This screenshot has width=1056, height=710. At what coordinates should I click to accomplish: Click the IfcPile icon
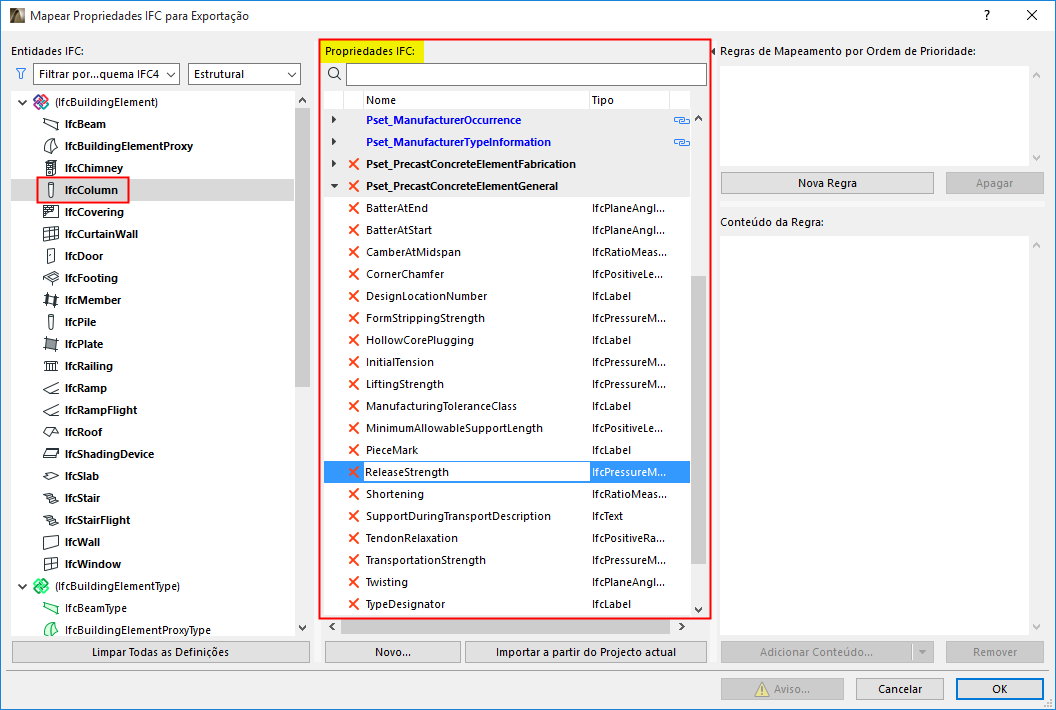[51, 322]
